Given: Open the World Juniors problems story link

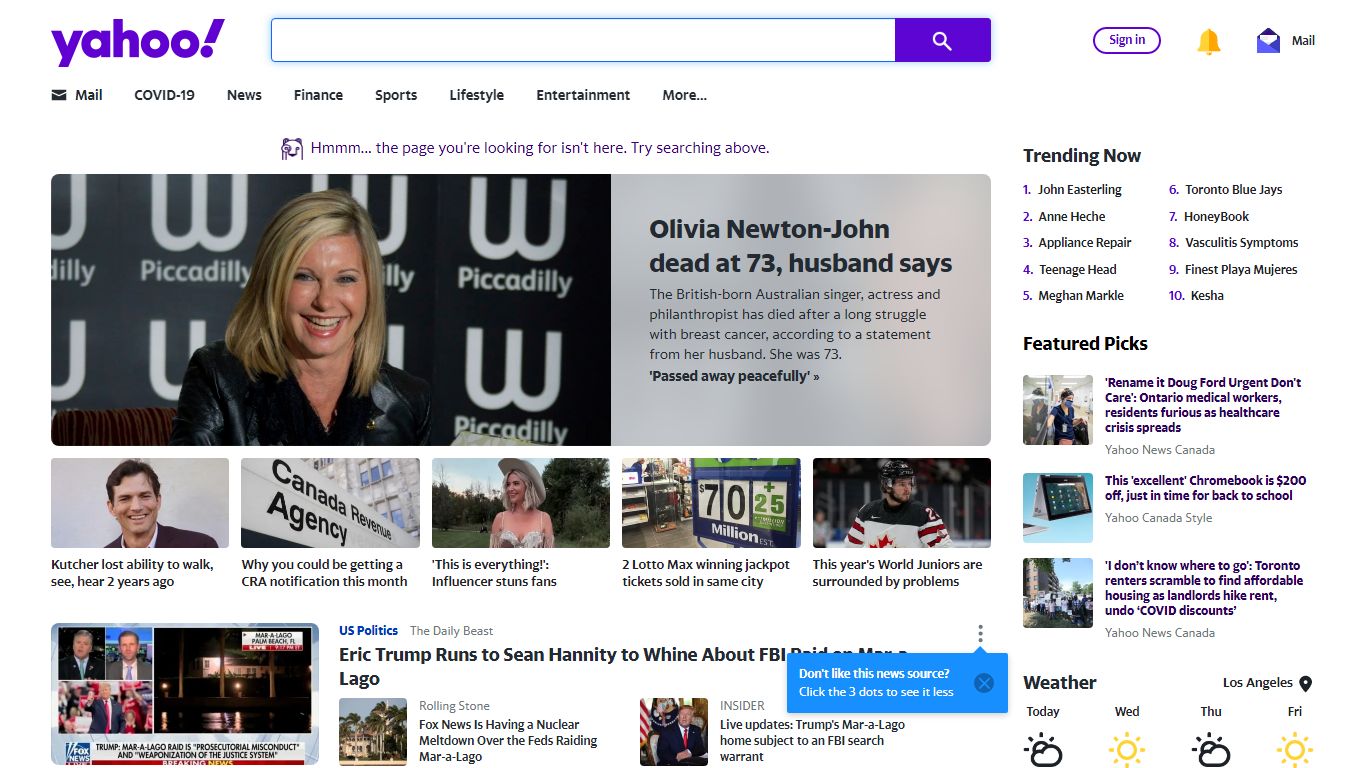Looking at the screenshot, I should (898, 573).
